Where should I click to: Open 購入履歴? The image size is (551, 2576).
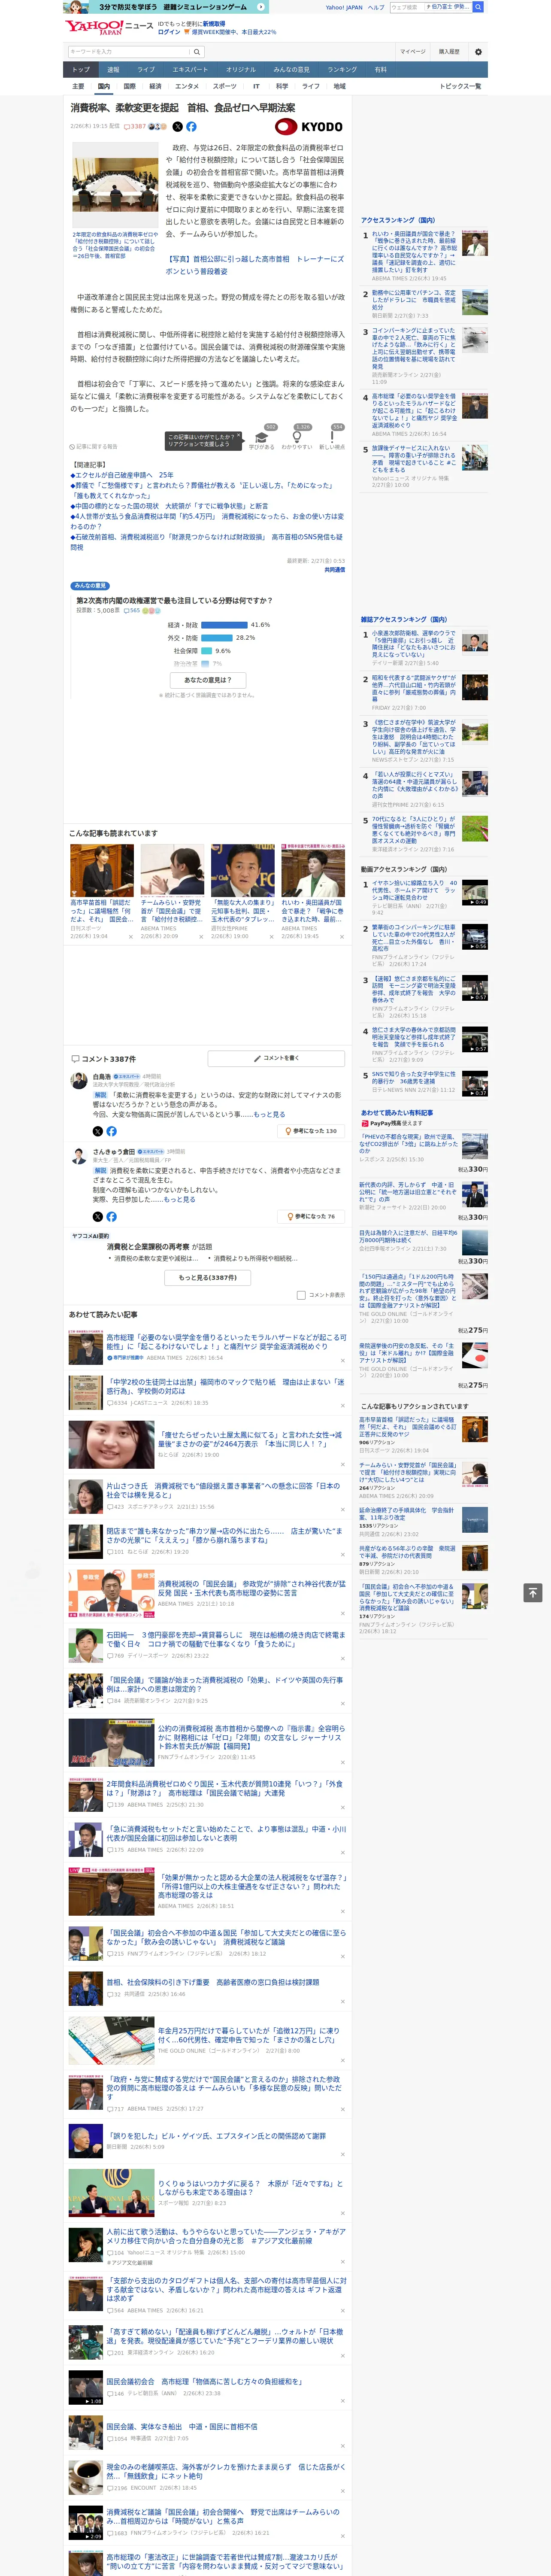click(449, 52)
